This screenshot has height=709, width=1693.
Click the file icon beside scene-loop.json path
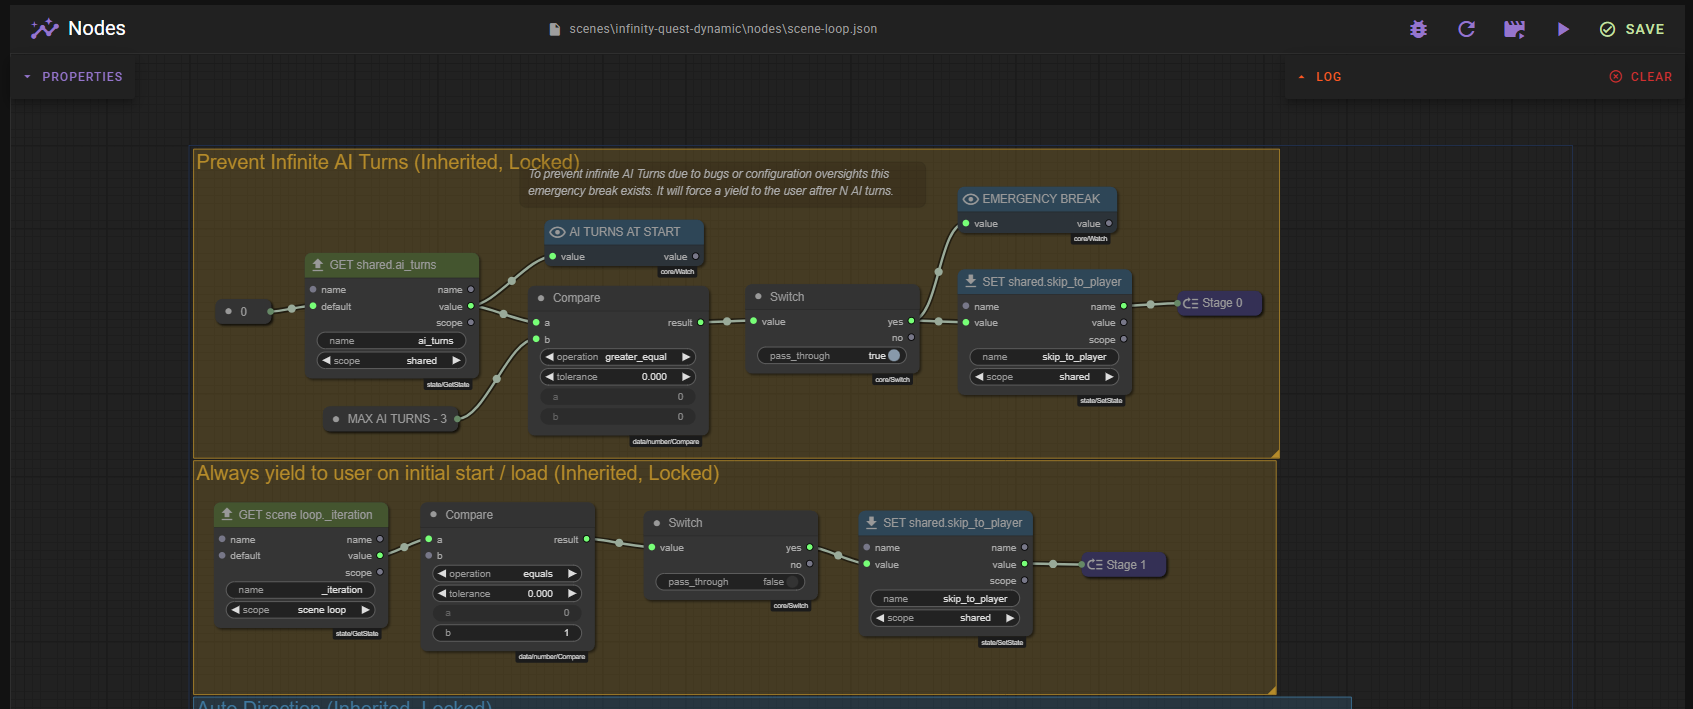[x=555, y=29]
